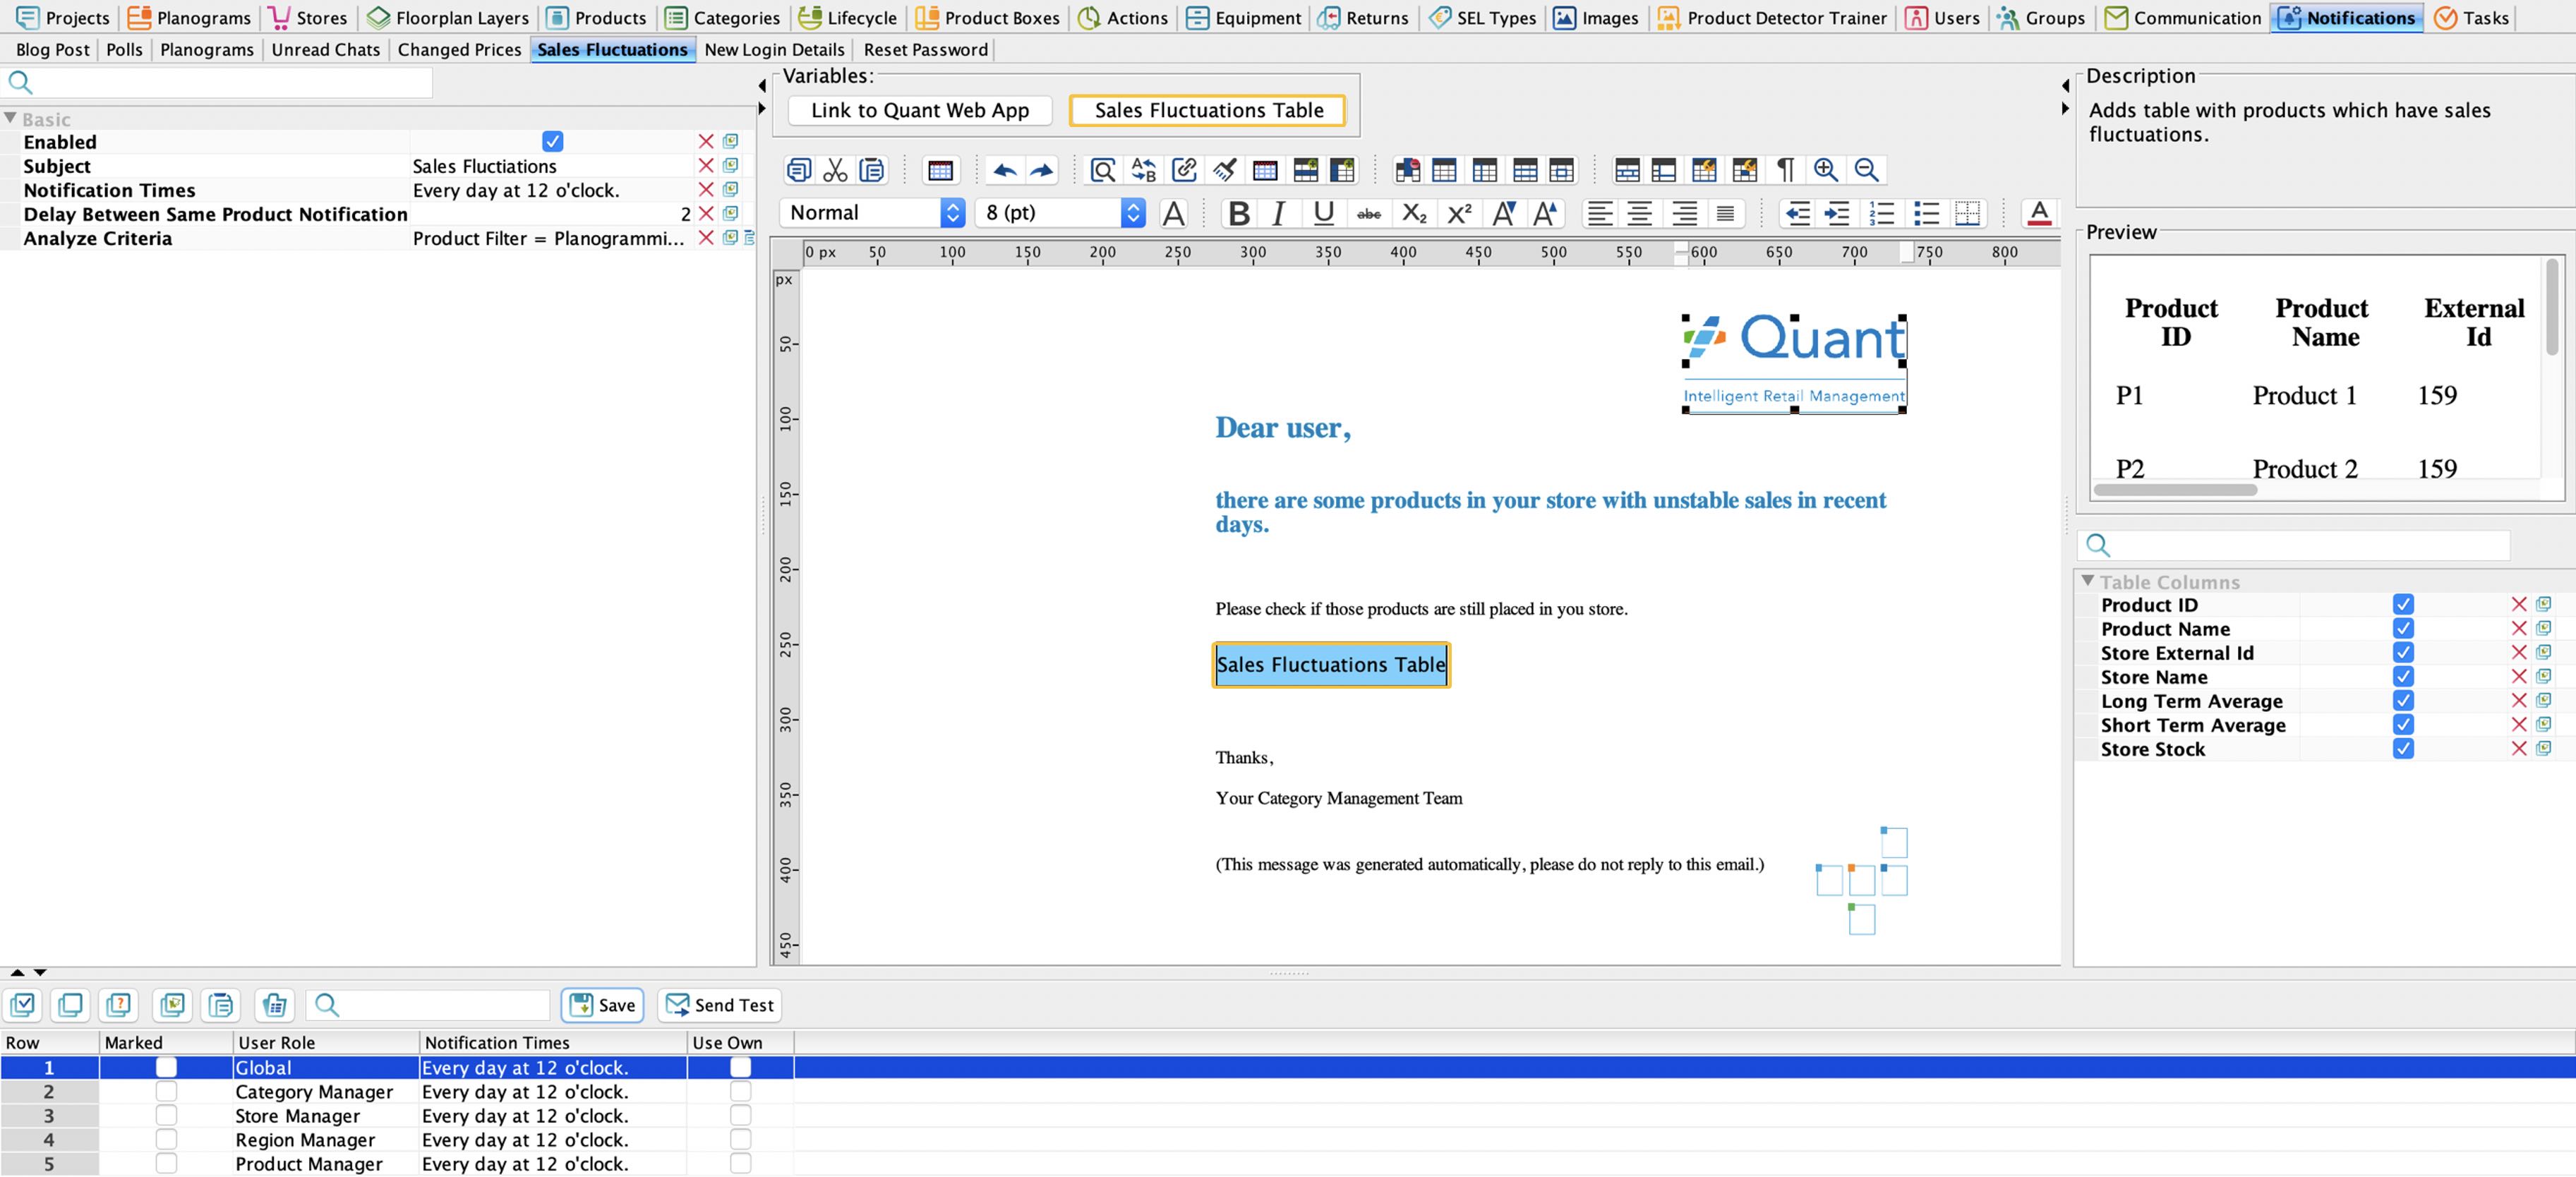Click the Table Columns search field
The image size is (2576, 1177).
(x=2295, y=545)
